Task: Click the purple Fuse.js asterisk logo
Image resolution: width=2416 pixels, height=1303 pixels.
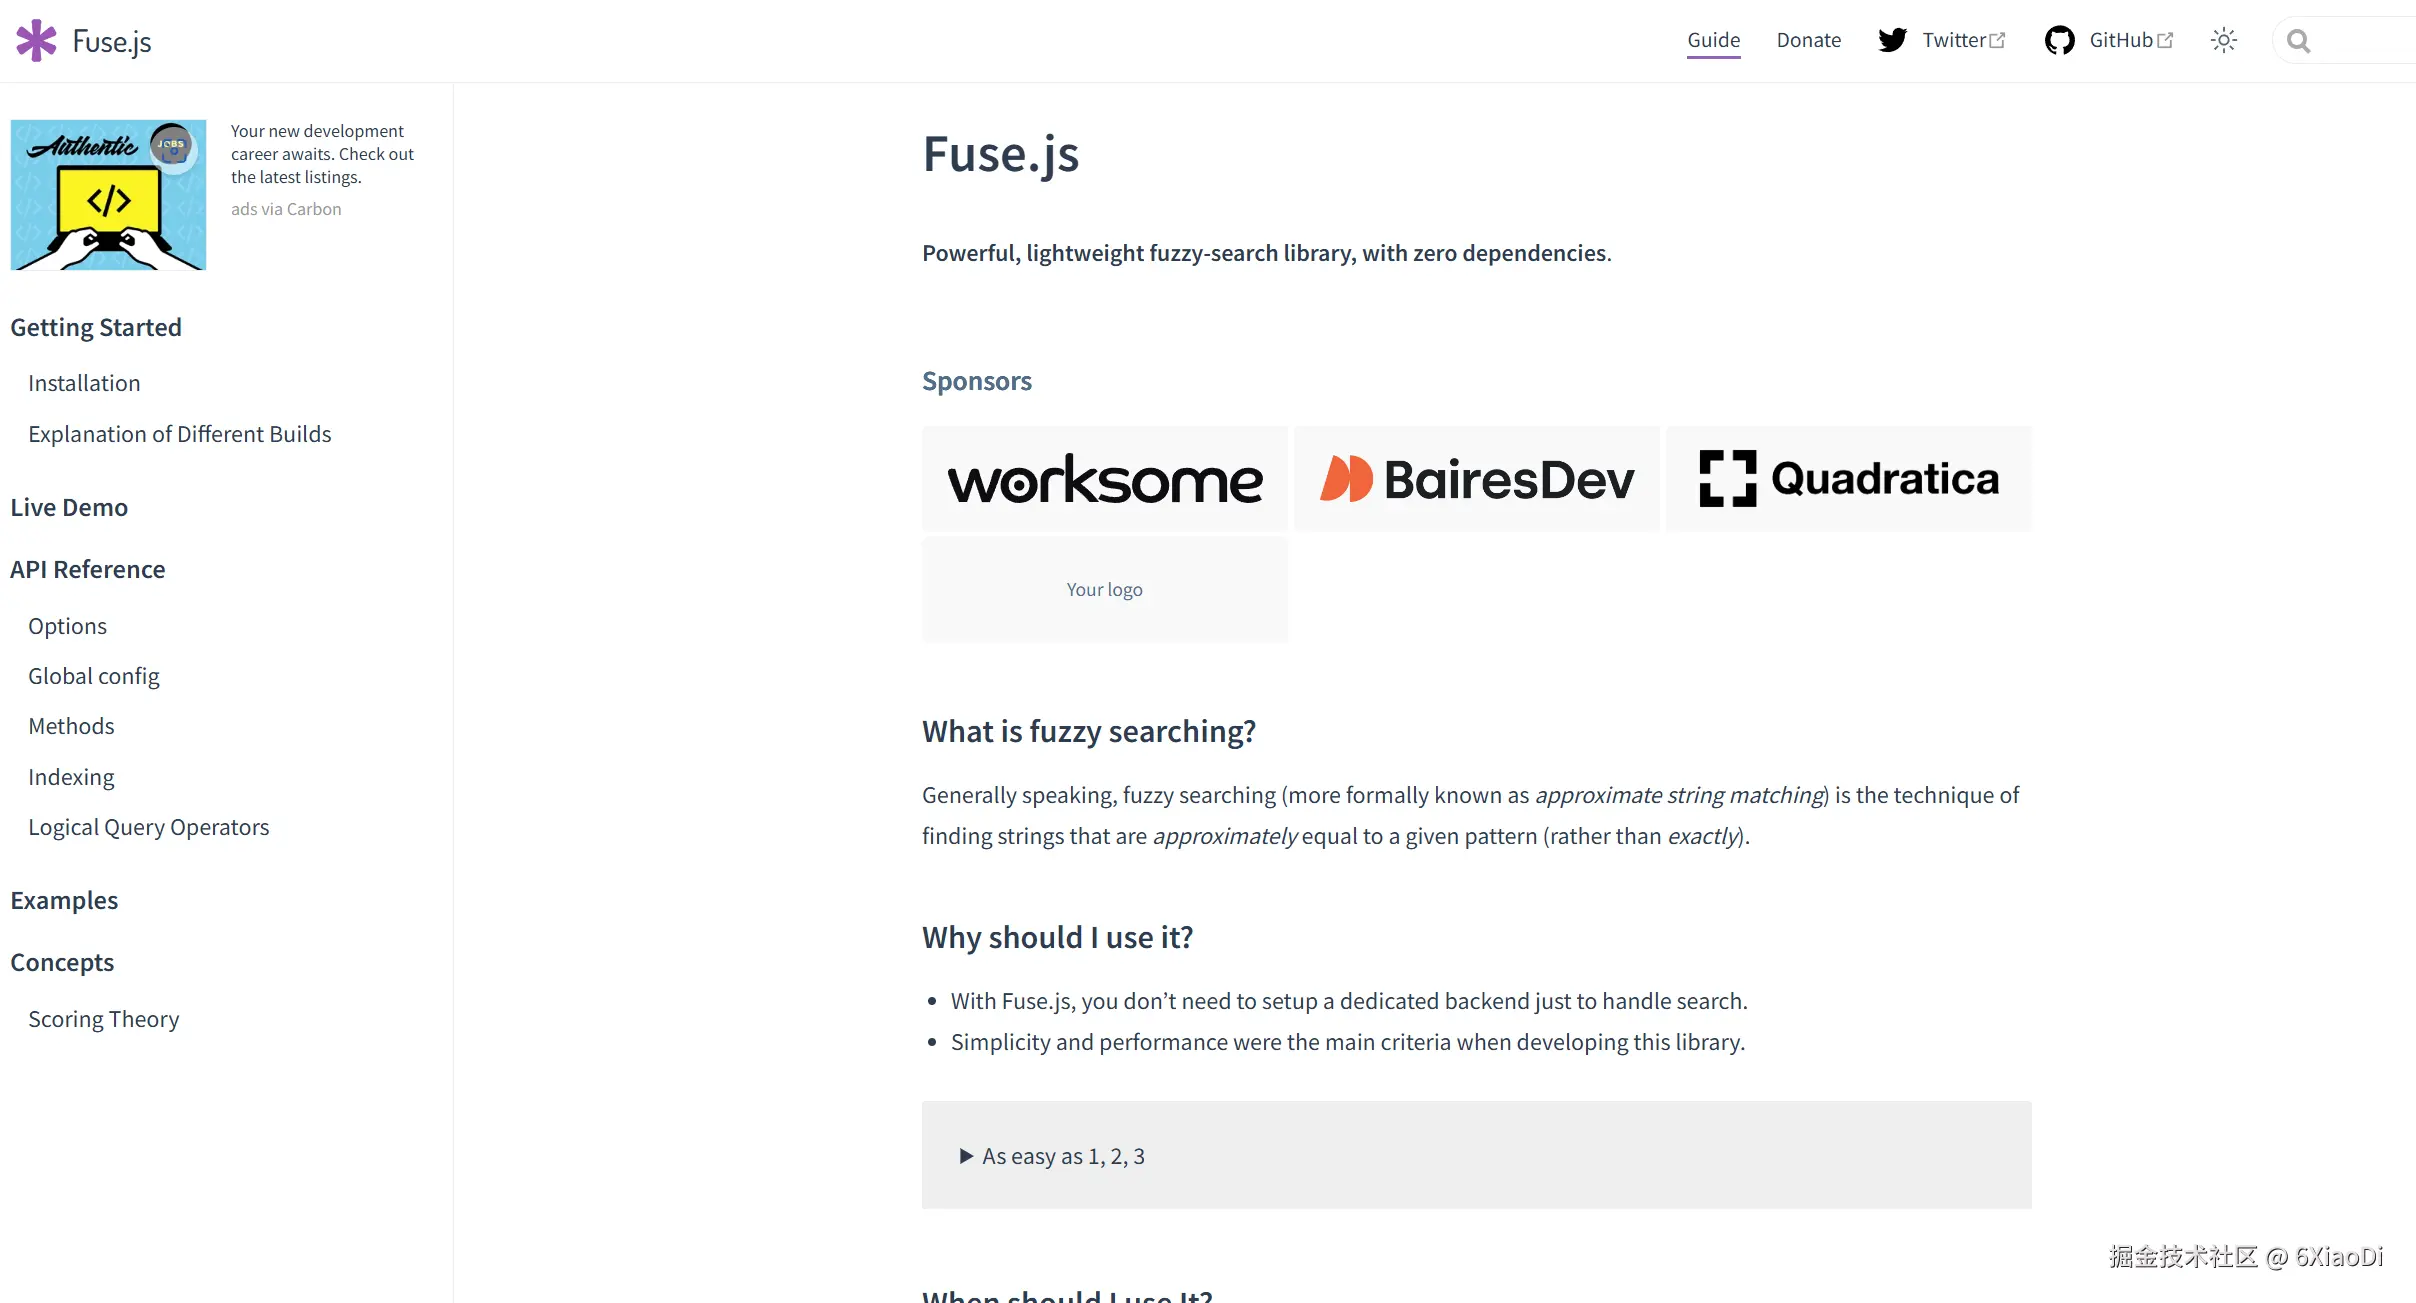Action: pyautogui.click(x=36, y=41)
